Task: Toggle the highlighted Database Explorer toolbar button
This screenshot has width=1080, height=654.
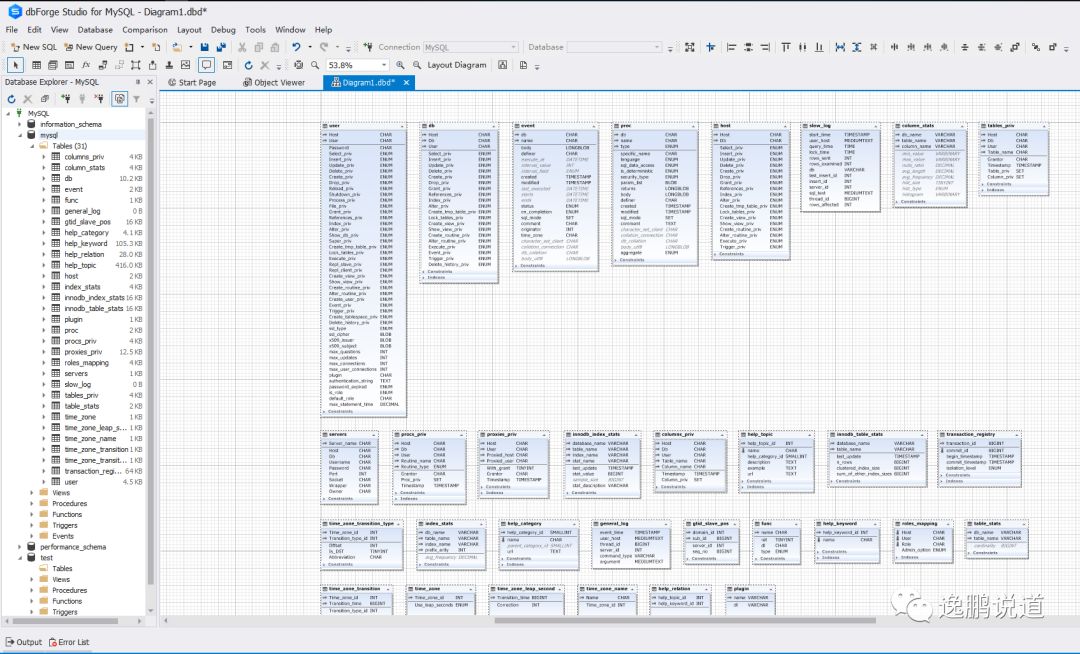Action: coord(119,99)
